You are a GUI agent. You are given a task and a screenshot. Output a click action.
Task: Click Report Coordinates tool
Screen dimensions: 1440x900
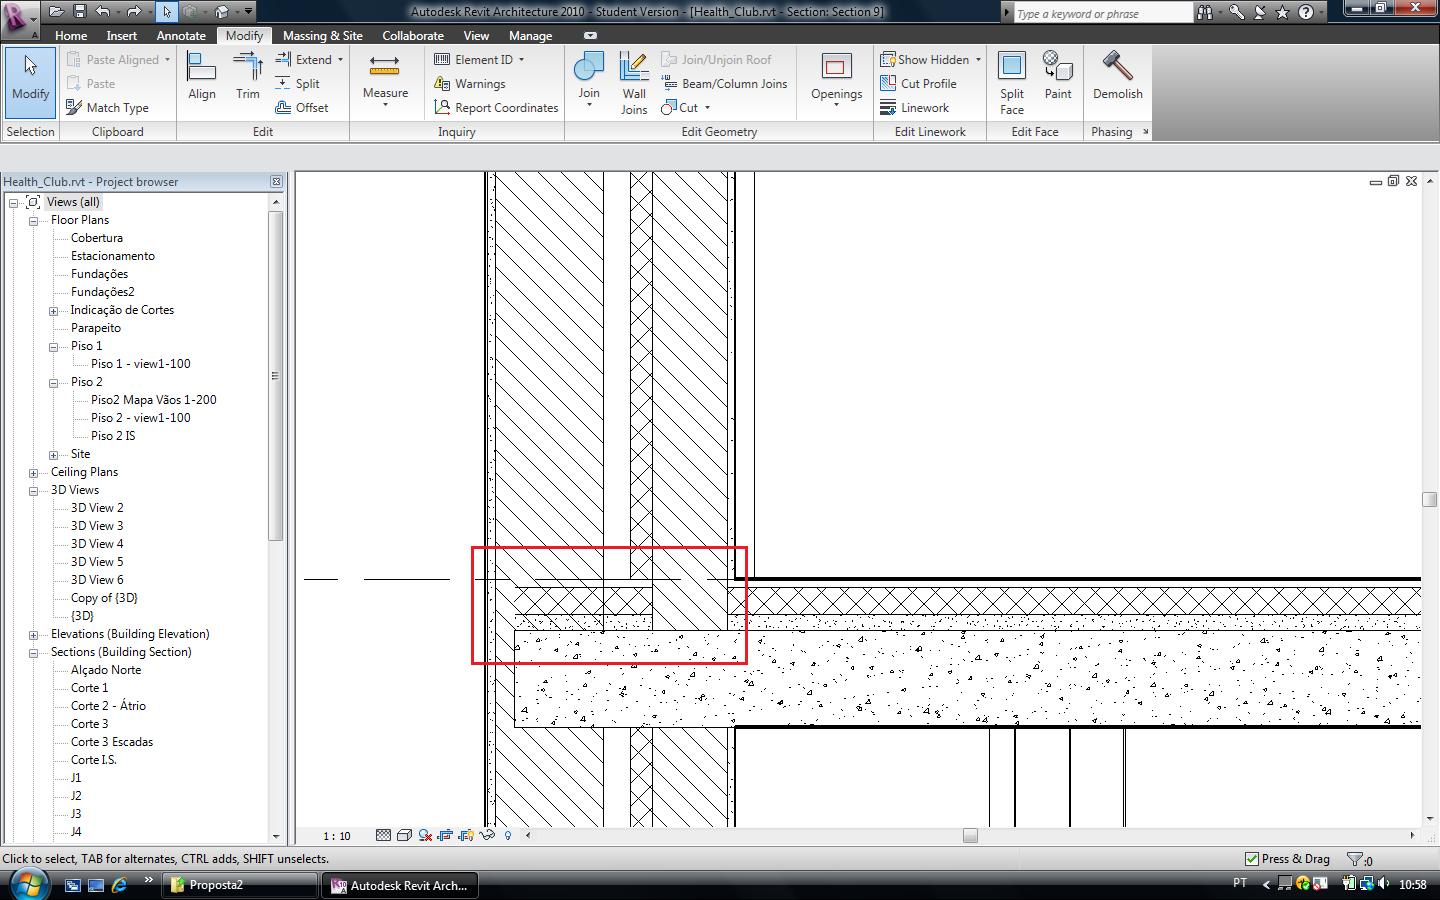coord(496,108)
